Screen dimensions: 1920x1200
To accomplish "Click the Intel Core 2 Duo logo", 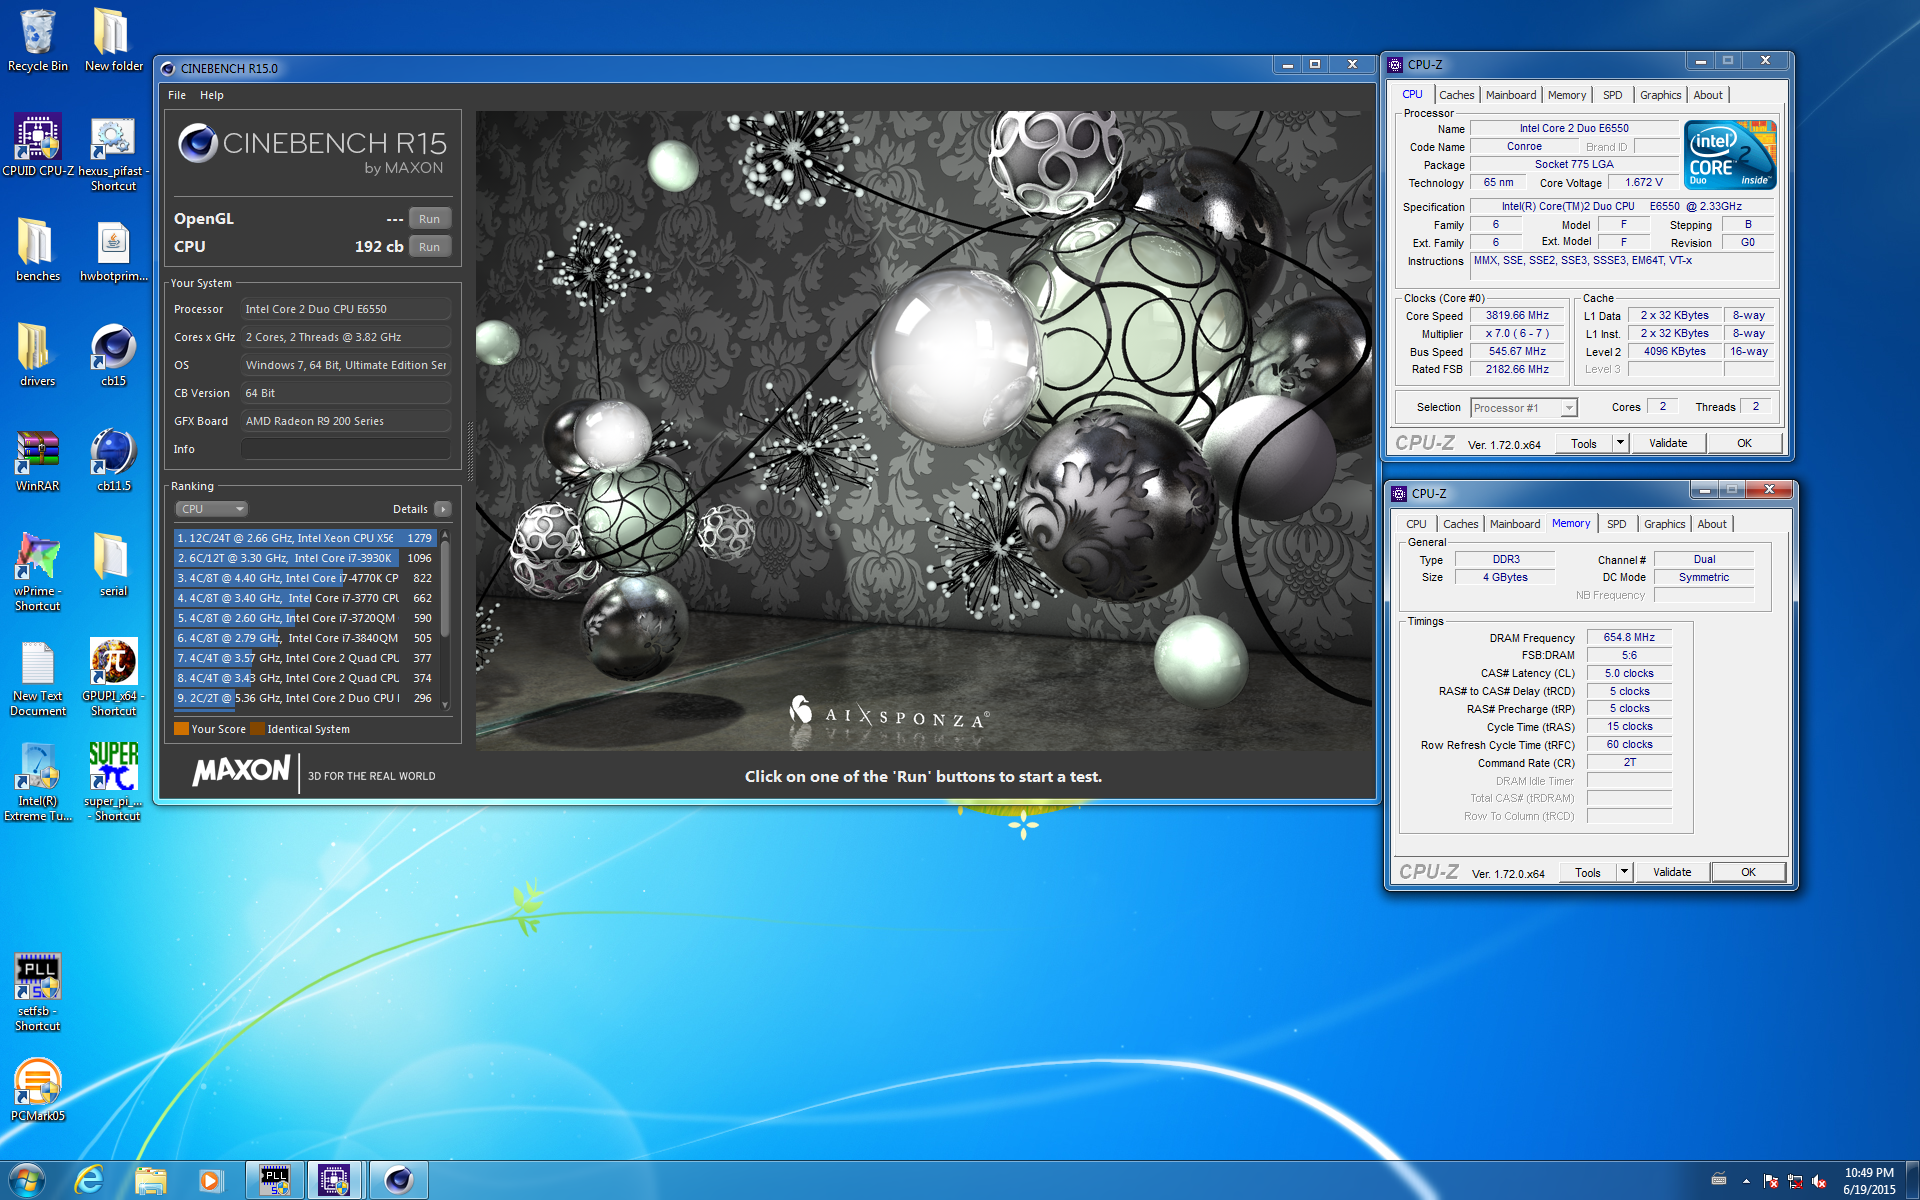I will [x=1730, y=155].
